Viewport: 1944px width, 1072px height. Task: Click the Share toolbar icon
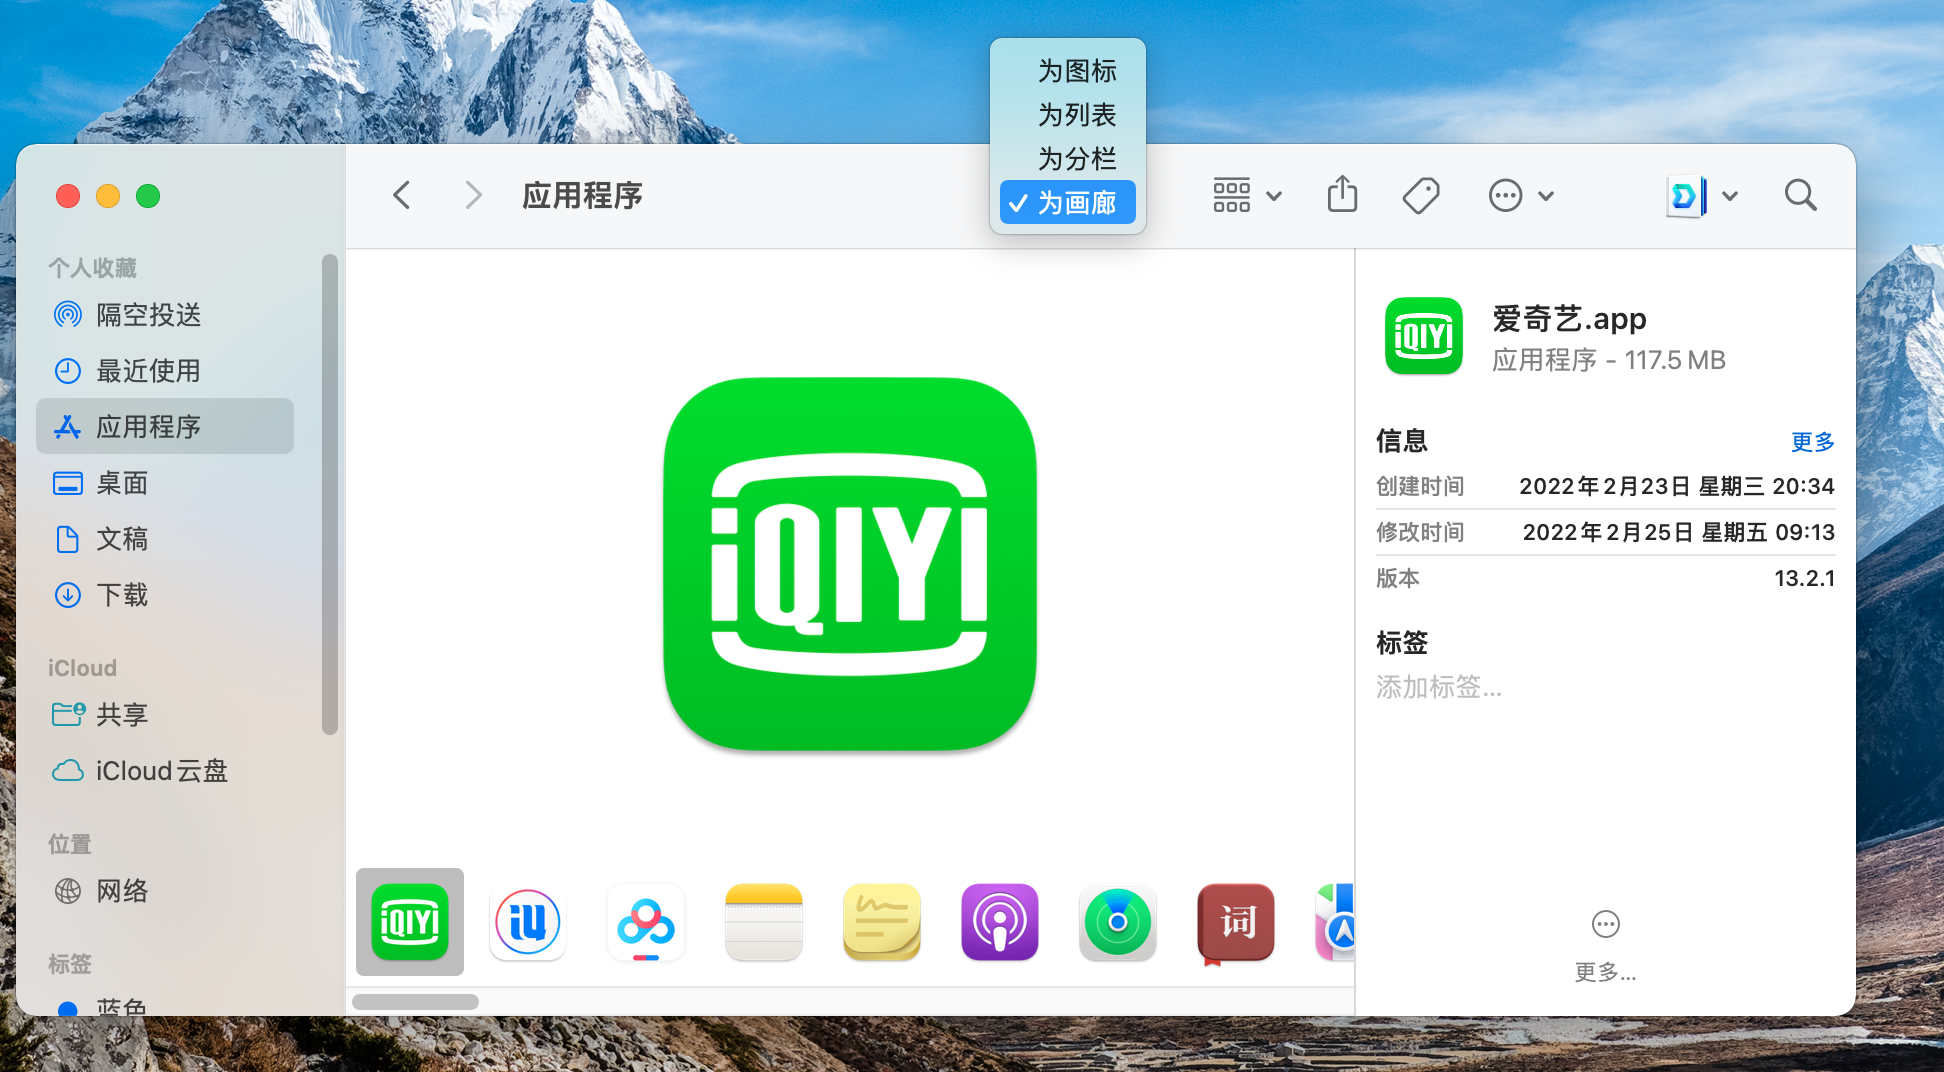tap(1342, 194)
